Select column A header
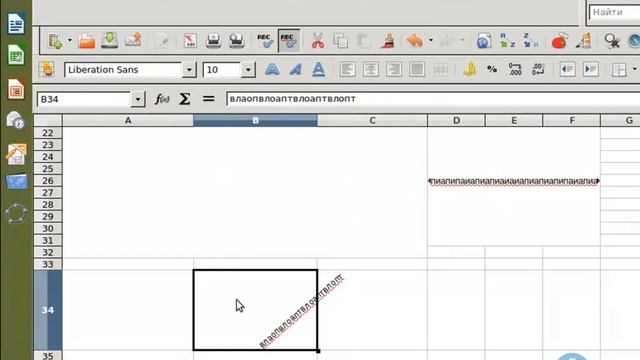Screen dimensions: 640x360 [x=128, y=120]
